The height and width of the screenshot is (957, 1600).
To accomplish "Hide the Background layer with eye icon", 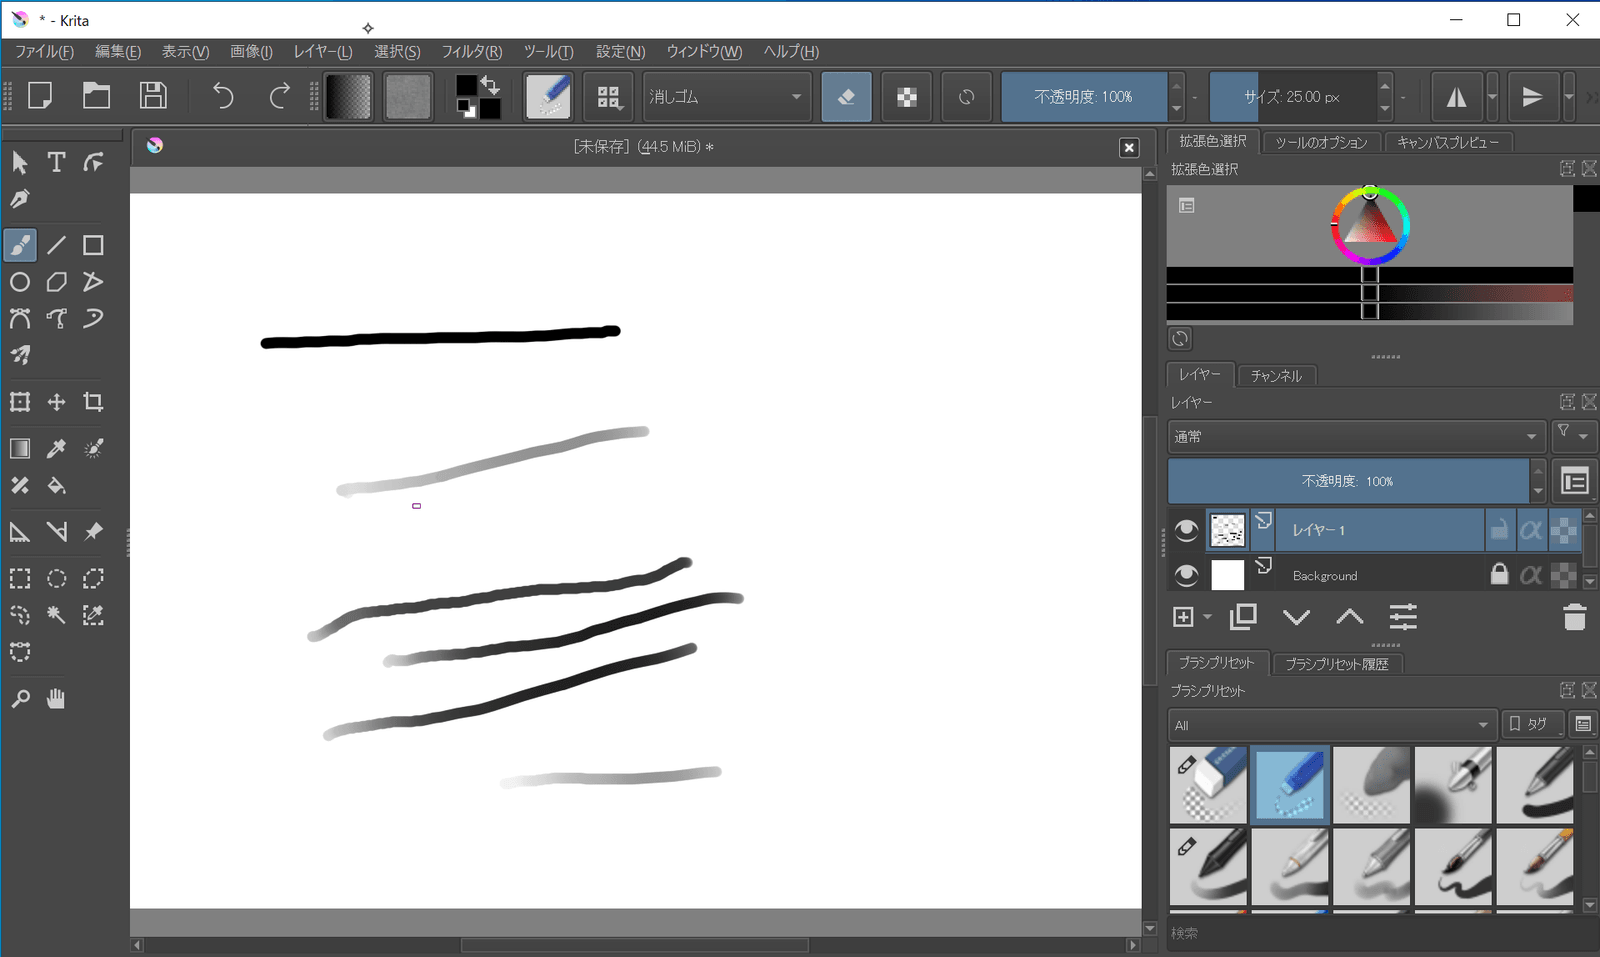I will click(1186, 575).
